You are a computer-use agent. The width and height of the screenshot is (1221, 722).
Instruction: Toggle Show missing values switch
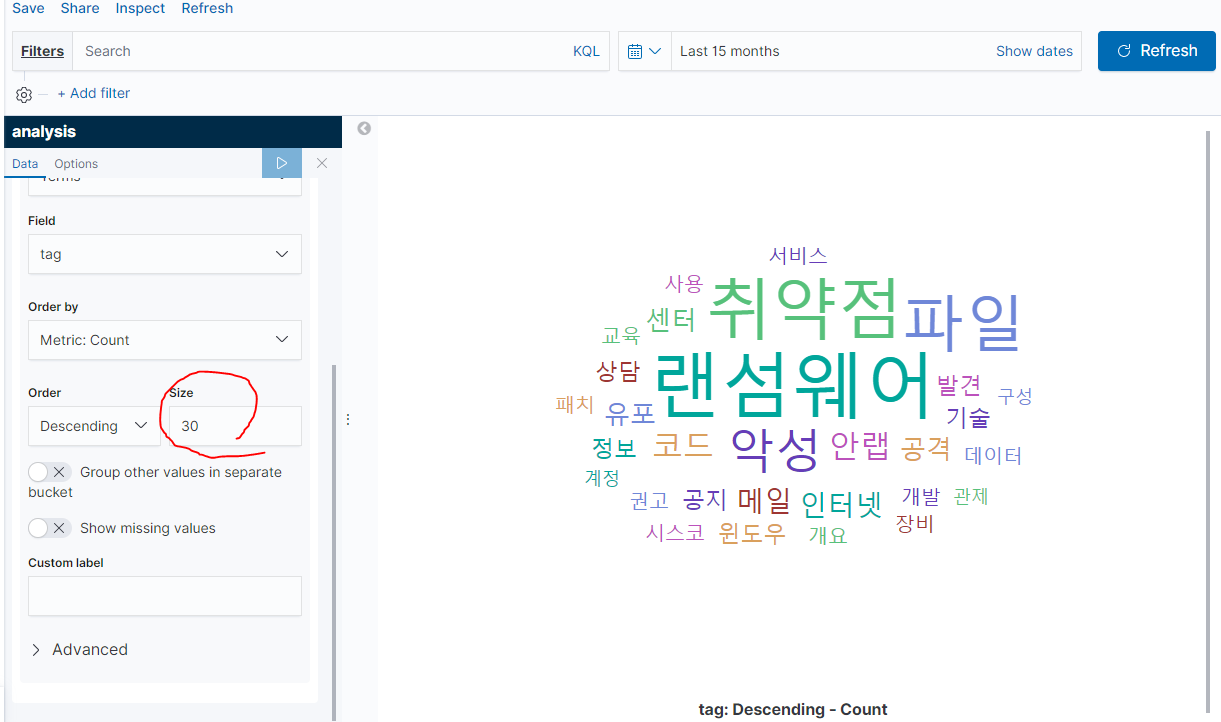(x=49, y=528)
